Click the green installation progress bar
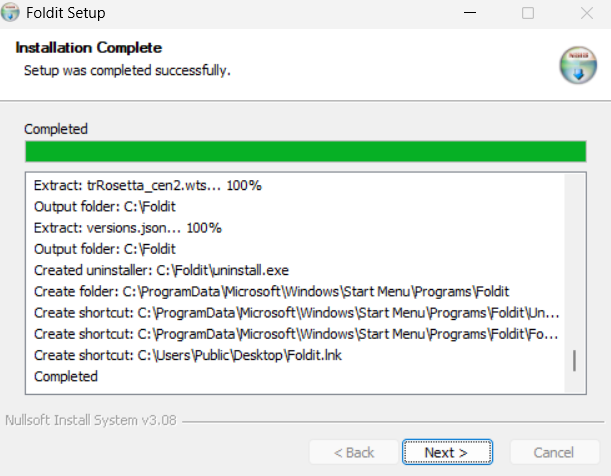This screenshot has width=611, height=476. [306, 152]
